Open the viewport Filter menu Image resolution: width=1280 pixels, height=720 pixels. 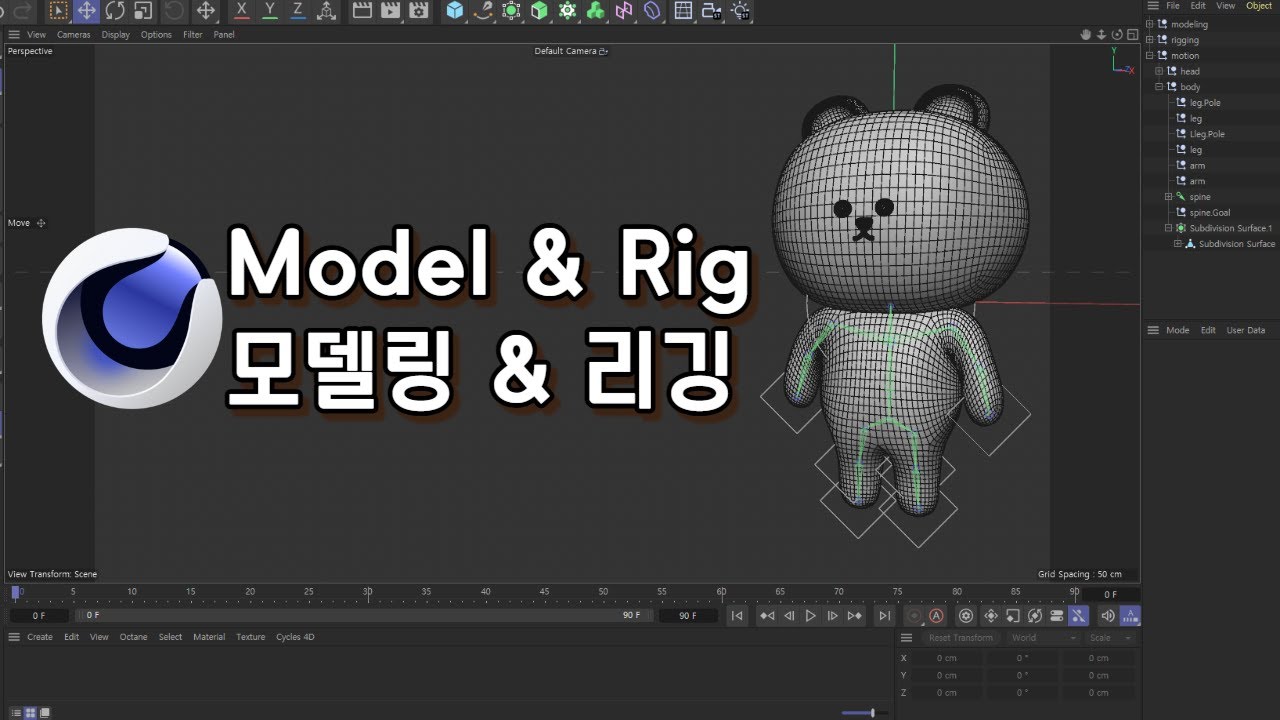point(193,35)
